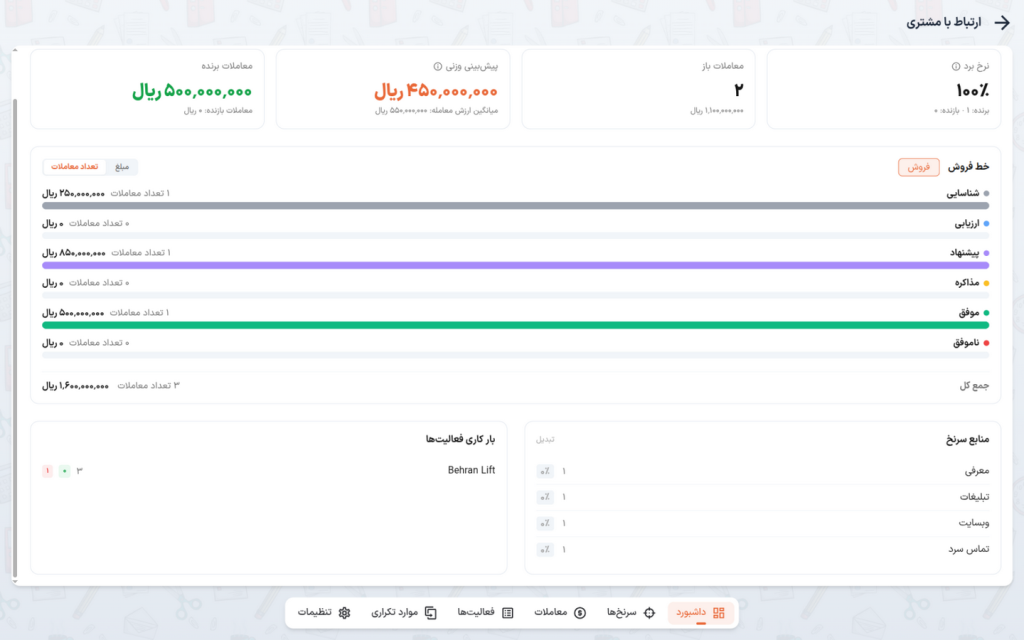Click the purple پیشنهاد stage progress bar
The width and height of the screenshot is (1024, 640).
pos(515,266)
